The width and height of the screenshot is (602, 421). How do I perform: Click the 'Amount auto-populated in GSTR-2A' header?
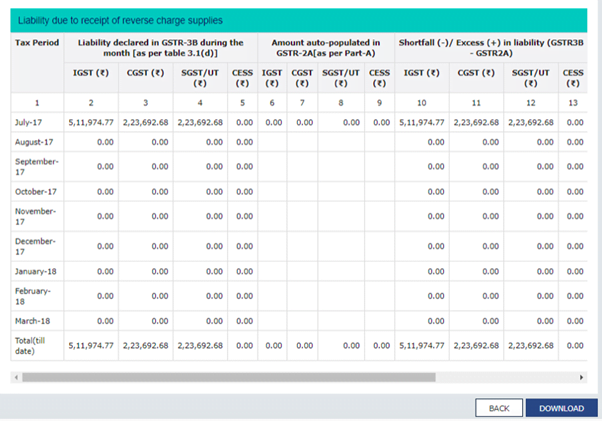[x=325, y=48]
